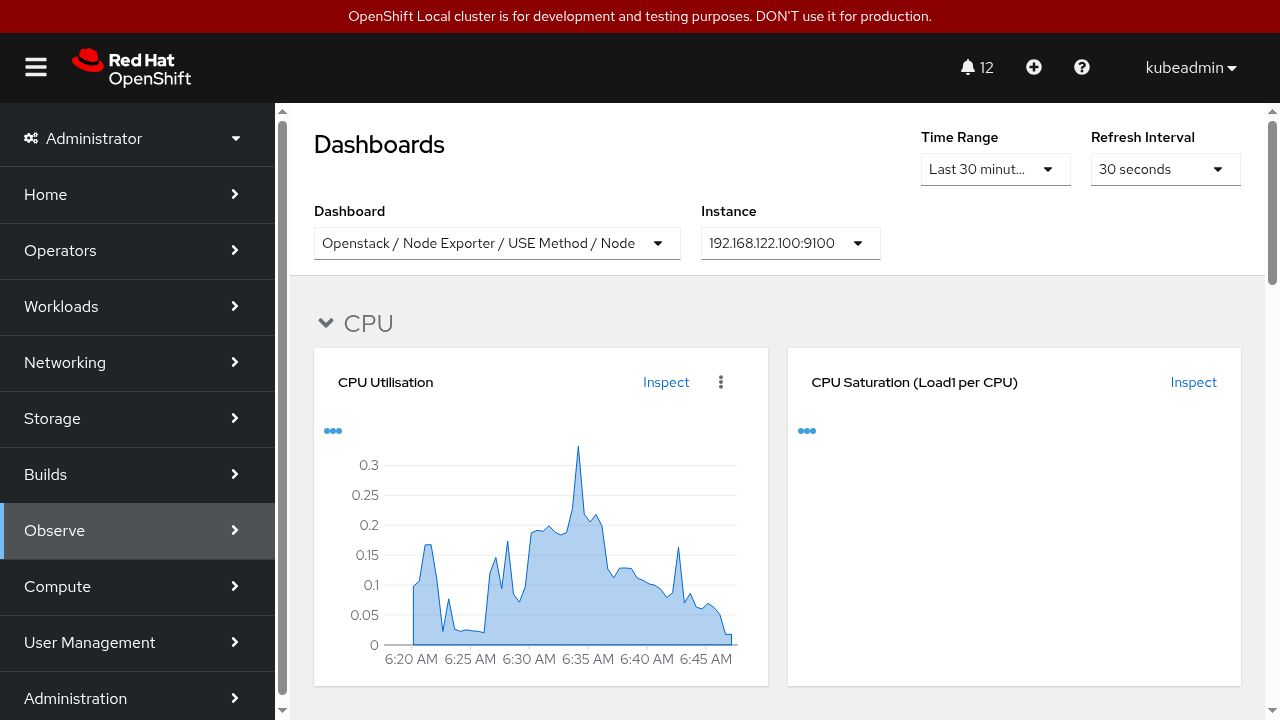Click Inspect on CPU Saturation panel
The height and width of the screenshot is (720, 1280).
point(1193,382)
